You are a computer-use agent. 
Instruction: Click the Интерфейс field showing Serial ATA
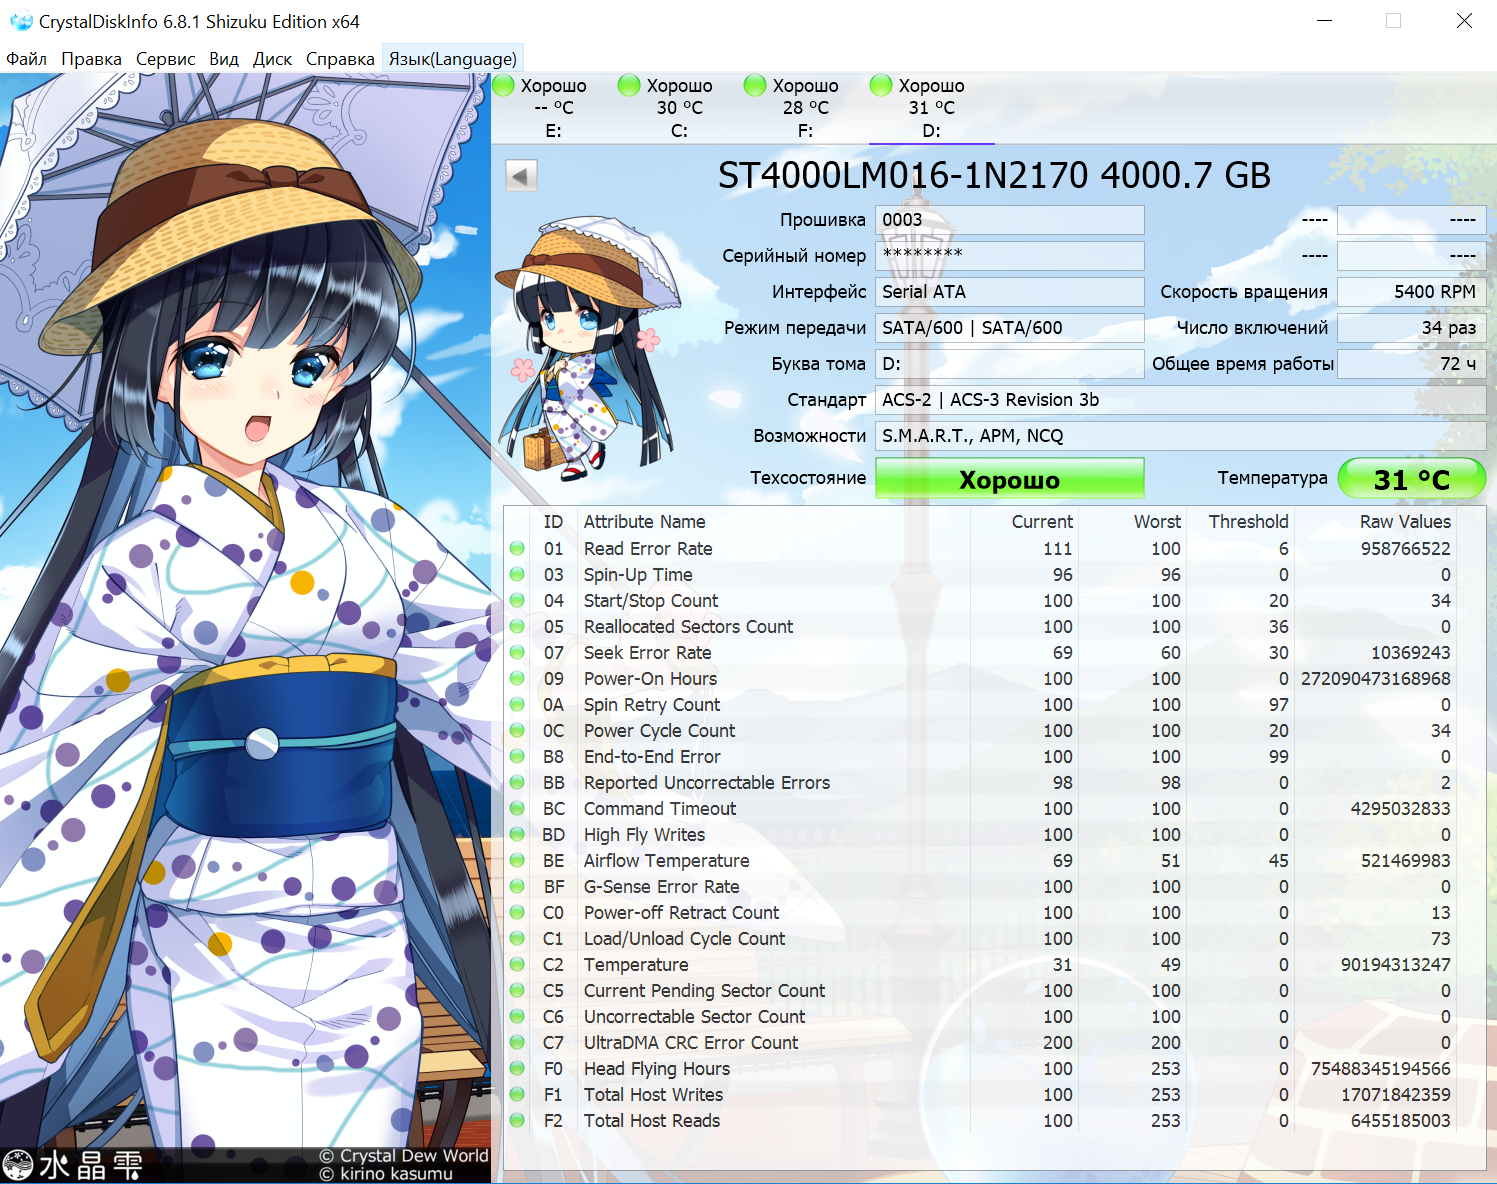pyautogui.click(x=1010, y=292)
